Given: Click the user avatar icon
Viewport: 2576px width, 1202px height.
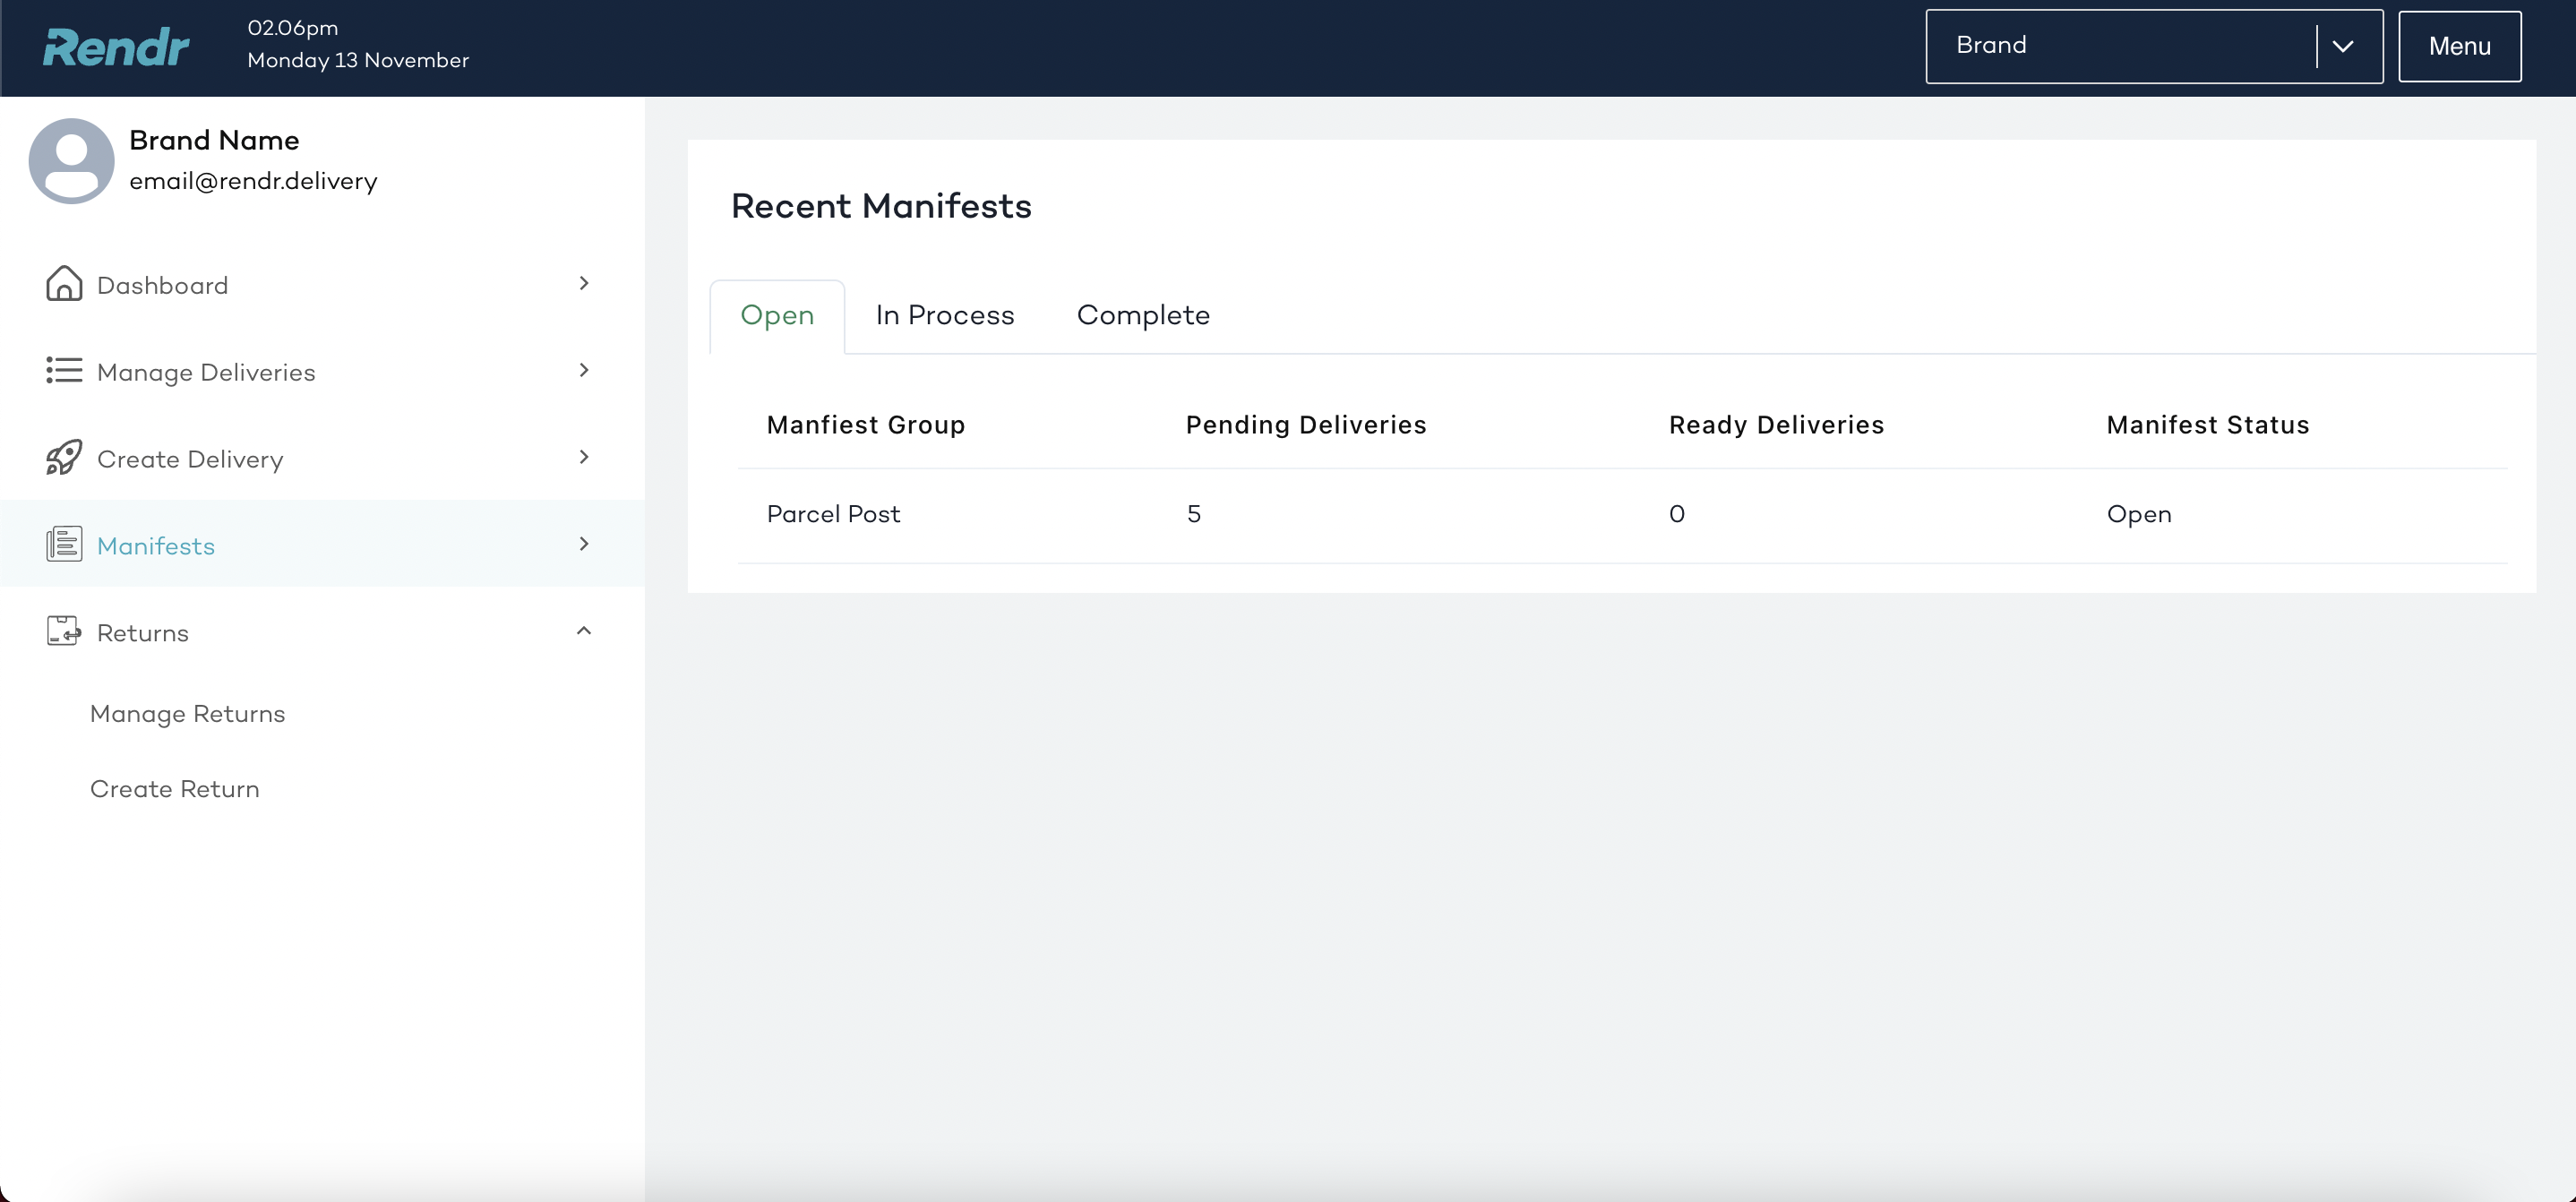Looking at the screenshot, I should [x=71, y=161].
